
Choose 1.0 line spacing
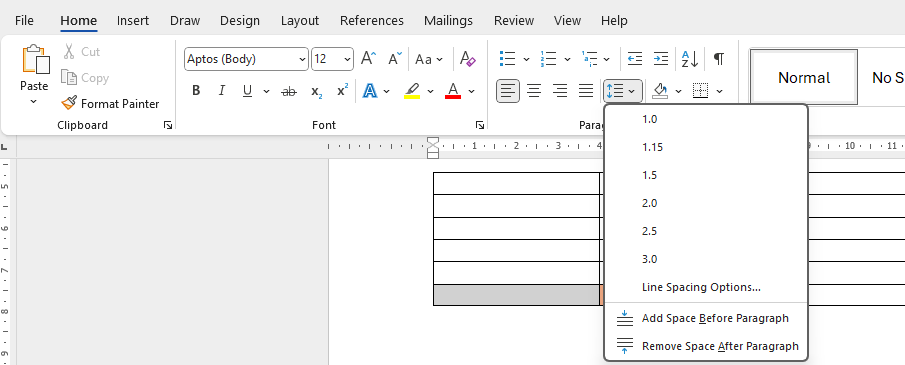705,119
